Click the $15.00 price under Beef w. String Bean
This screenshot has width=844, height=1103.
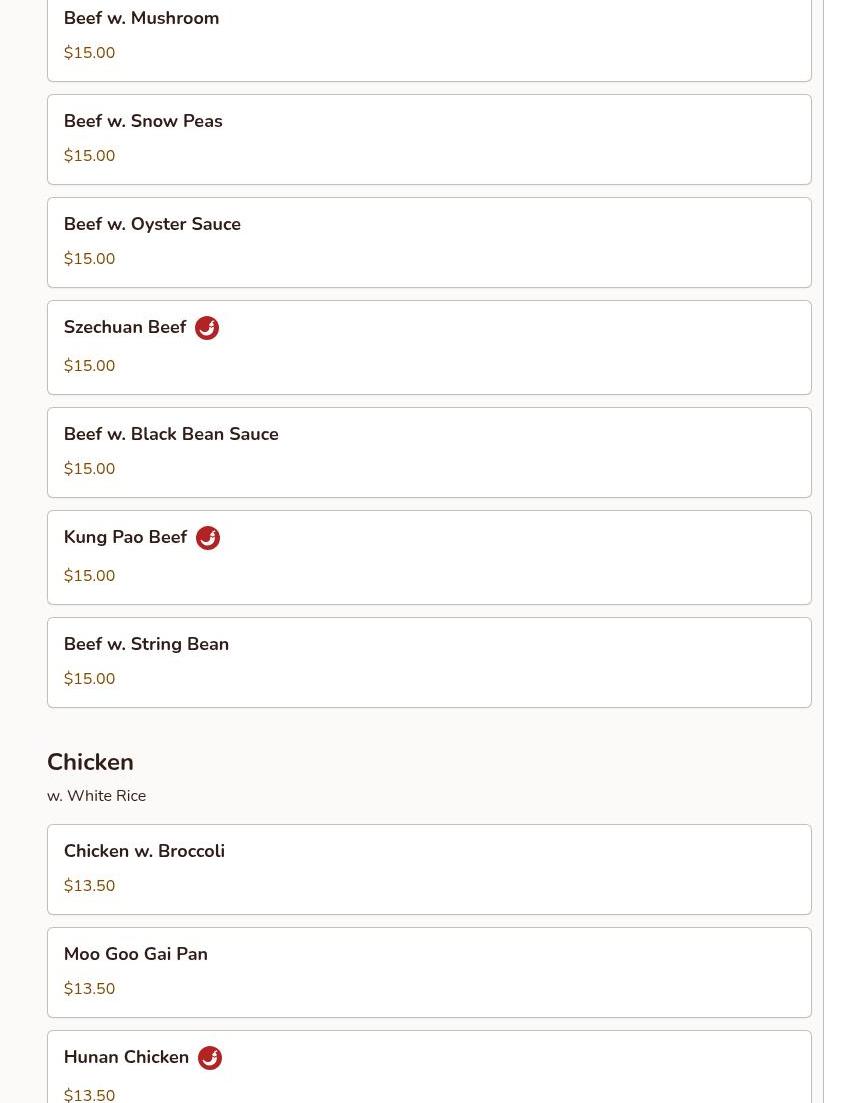(x=89, y=679)
